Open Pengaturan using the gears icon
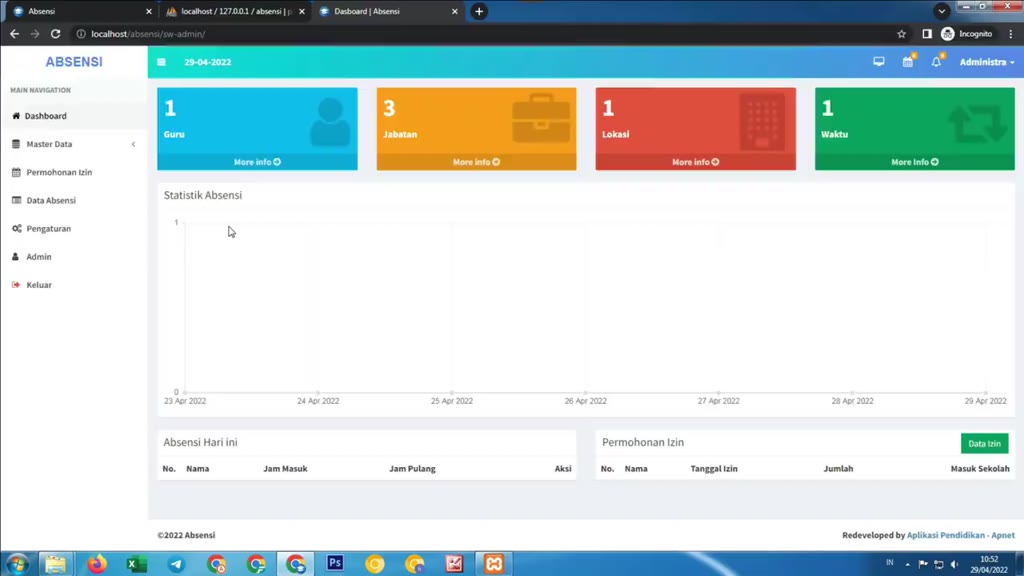 click(x=15, y=228)
